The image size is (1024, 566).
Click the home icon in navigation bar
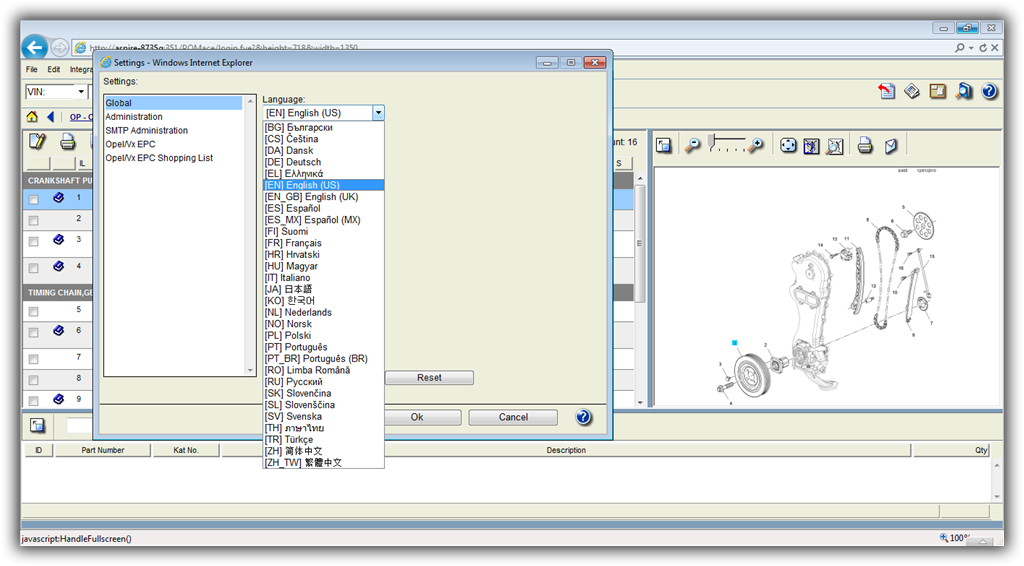point(32,117)
